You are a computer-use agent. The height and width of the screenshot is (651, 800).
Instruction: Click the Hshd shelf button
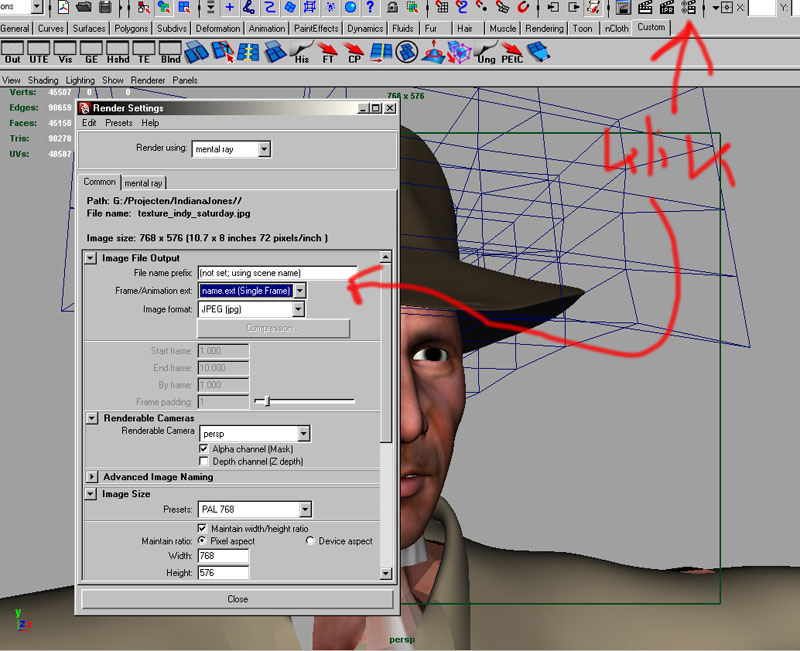(118, 53)
